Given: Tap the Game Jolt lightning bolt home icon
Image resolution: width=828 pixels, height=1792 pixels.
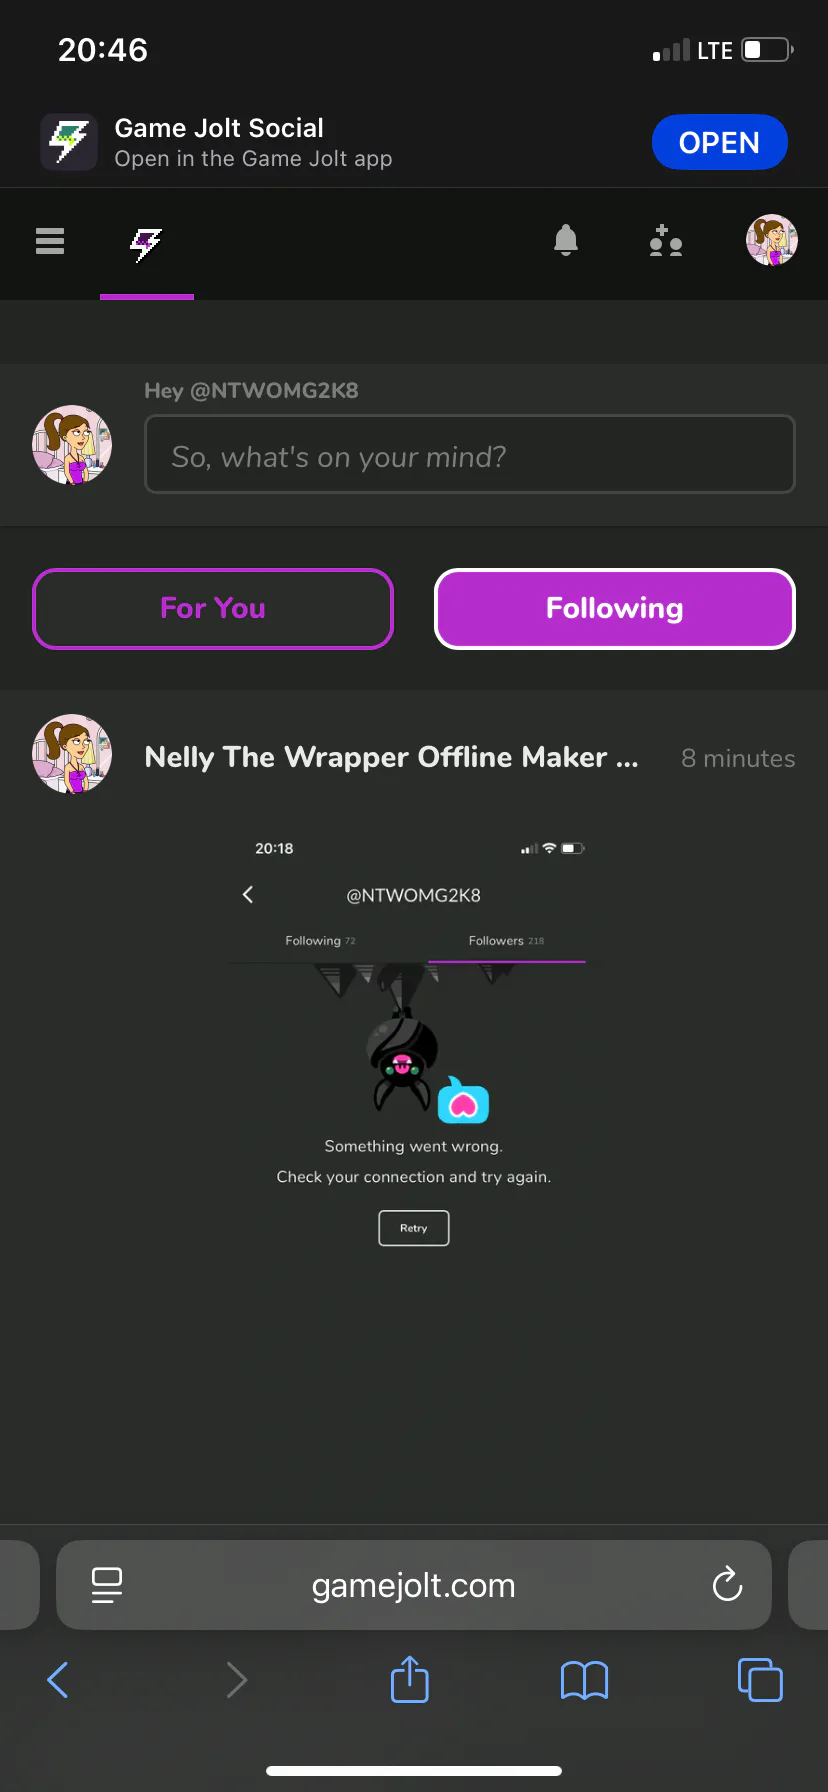Looking at the screenshot, I should (146, 243).
